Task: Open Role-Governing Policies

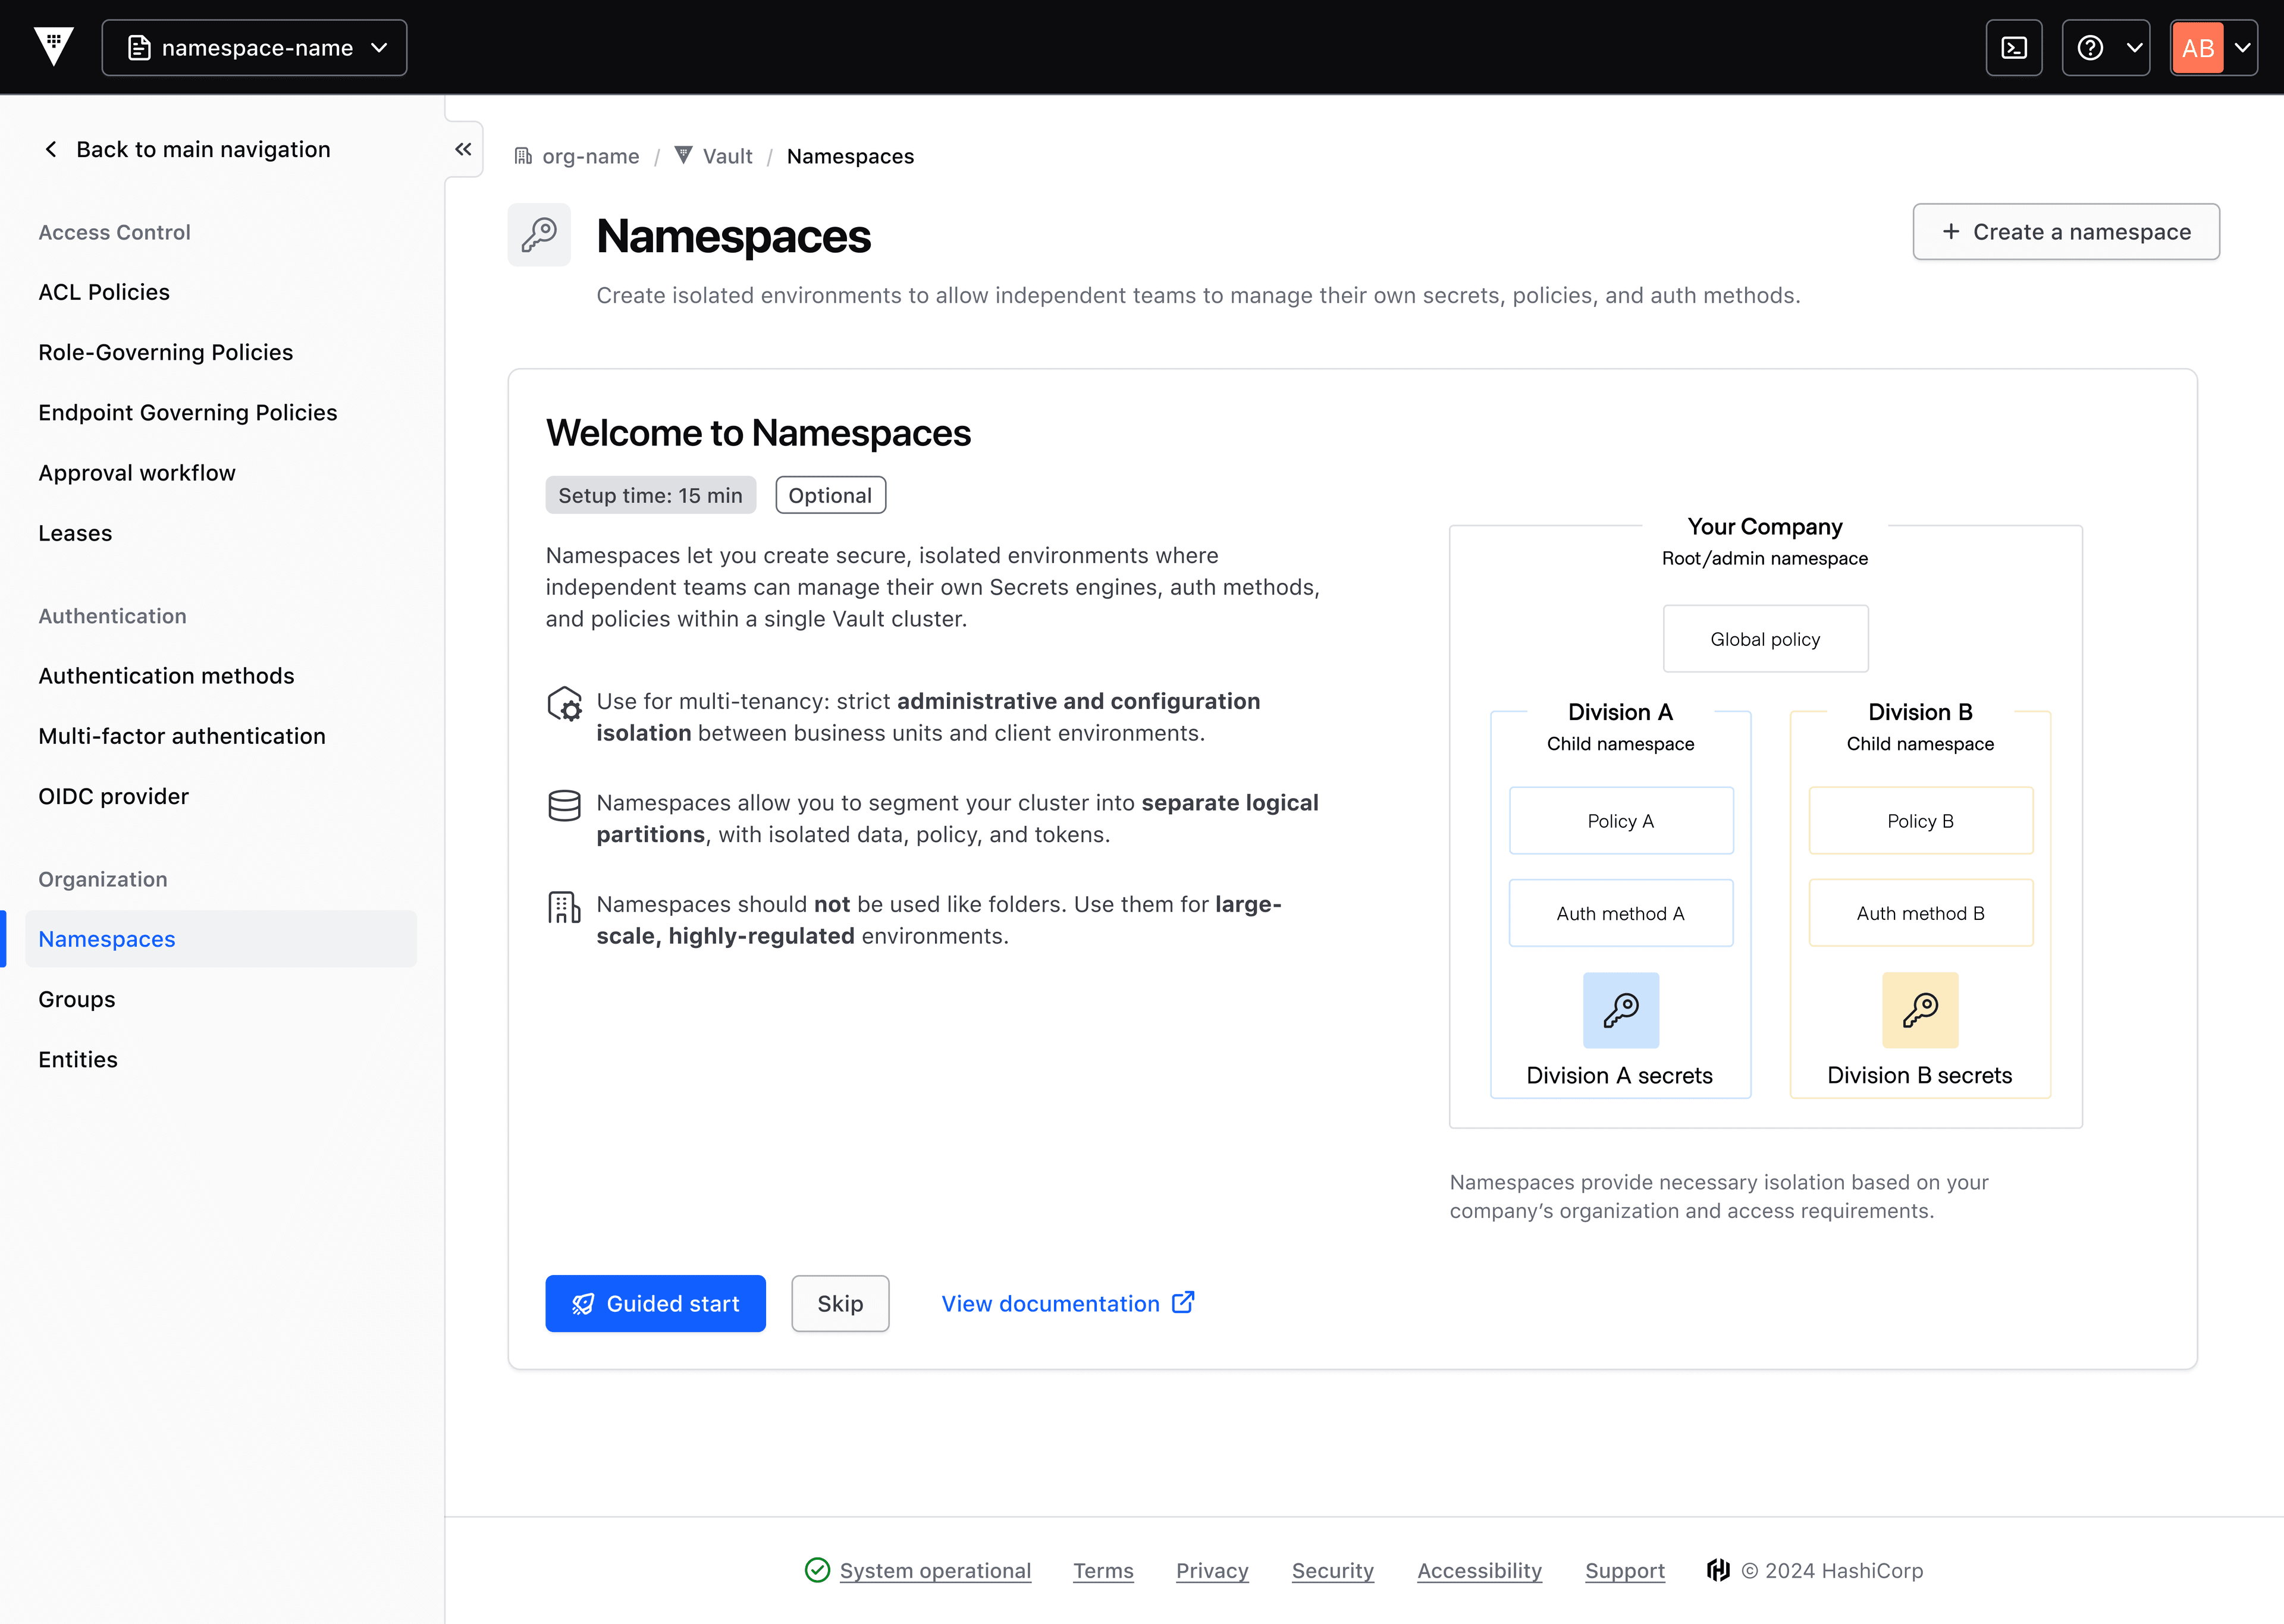Action: [165, 352]
